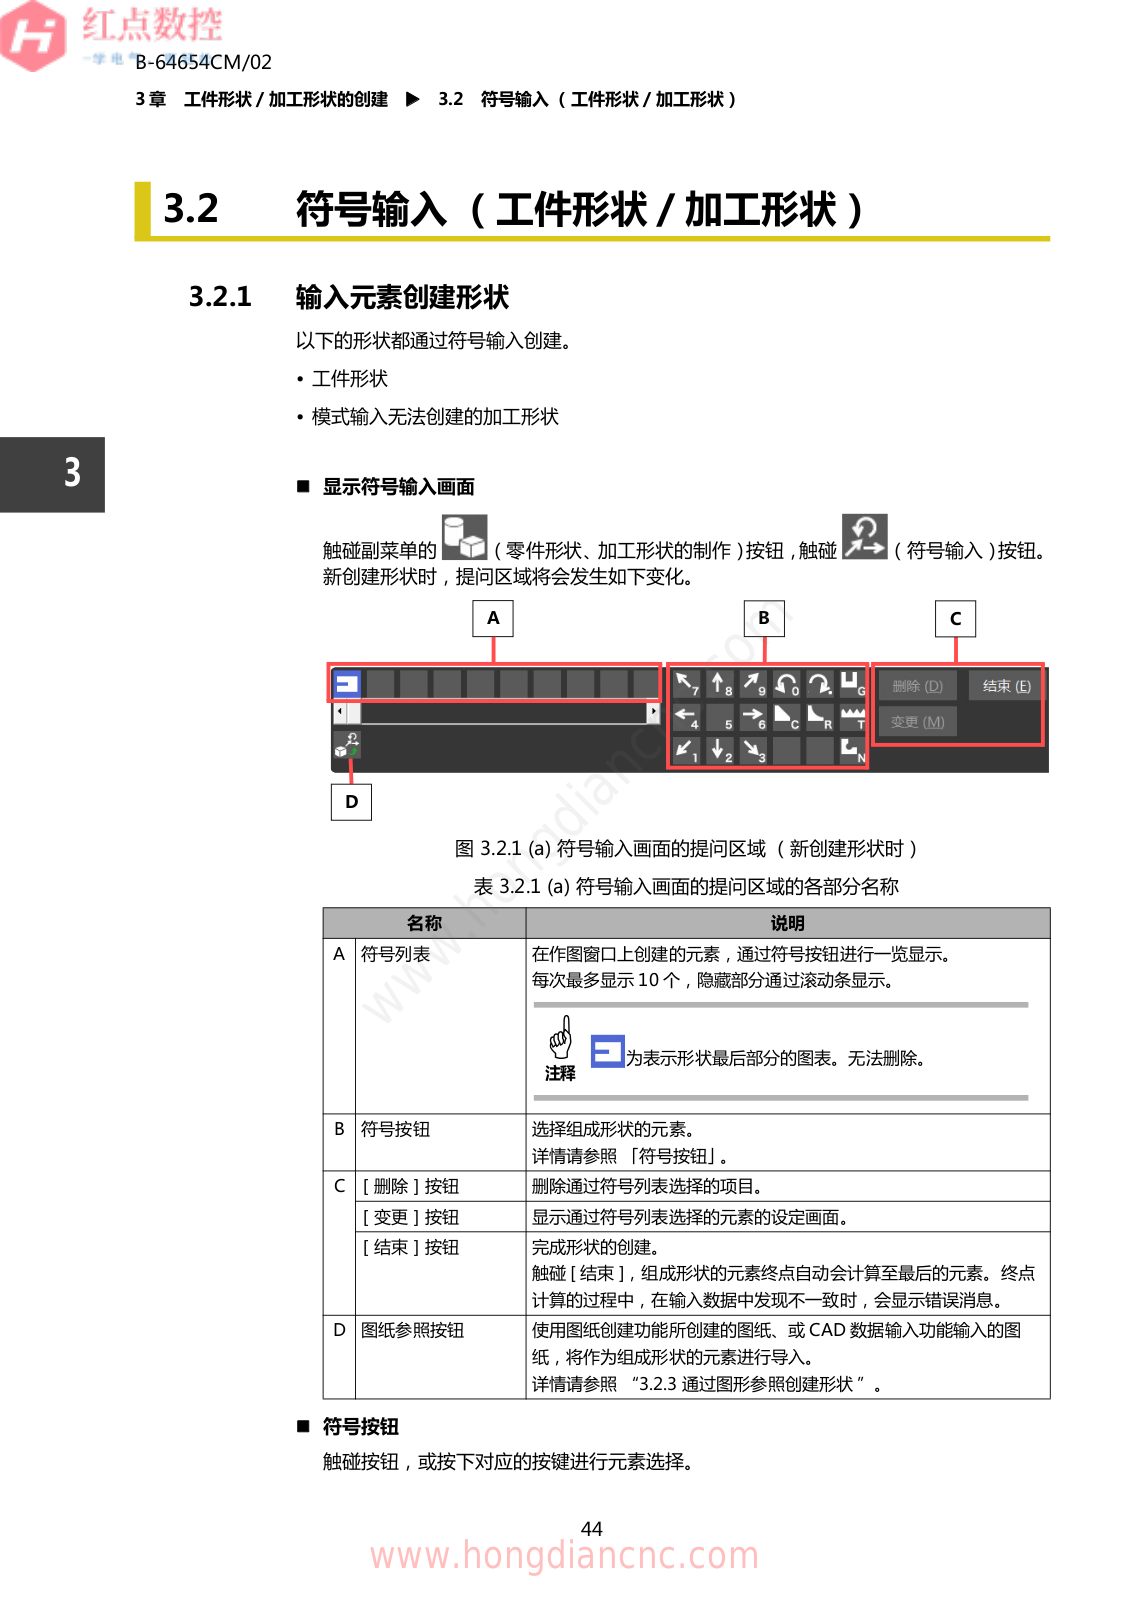Click the breadcrumb "3.2 符号输入" heading text
1131x1600 pixels.
[587, 99]
